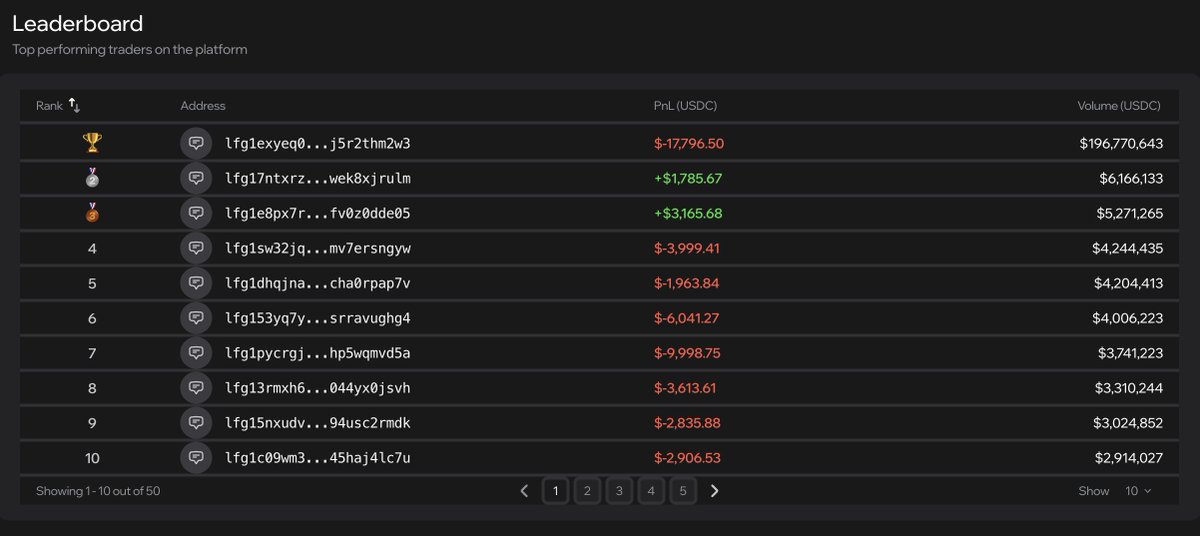The width and height of the screenshot is (1200, 536).
Task: Click volume value $6,166,133
Action: tap(1131, 178)
